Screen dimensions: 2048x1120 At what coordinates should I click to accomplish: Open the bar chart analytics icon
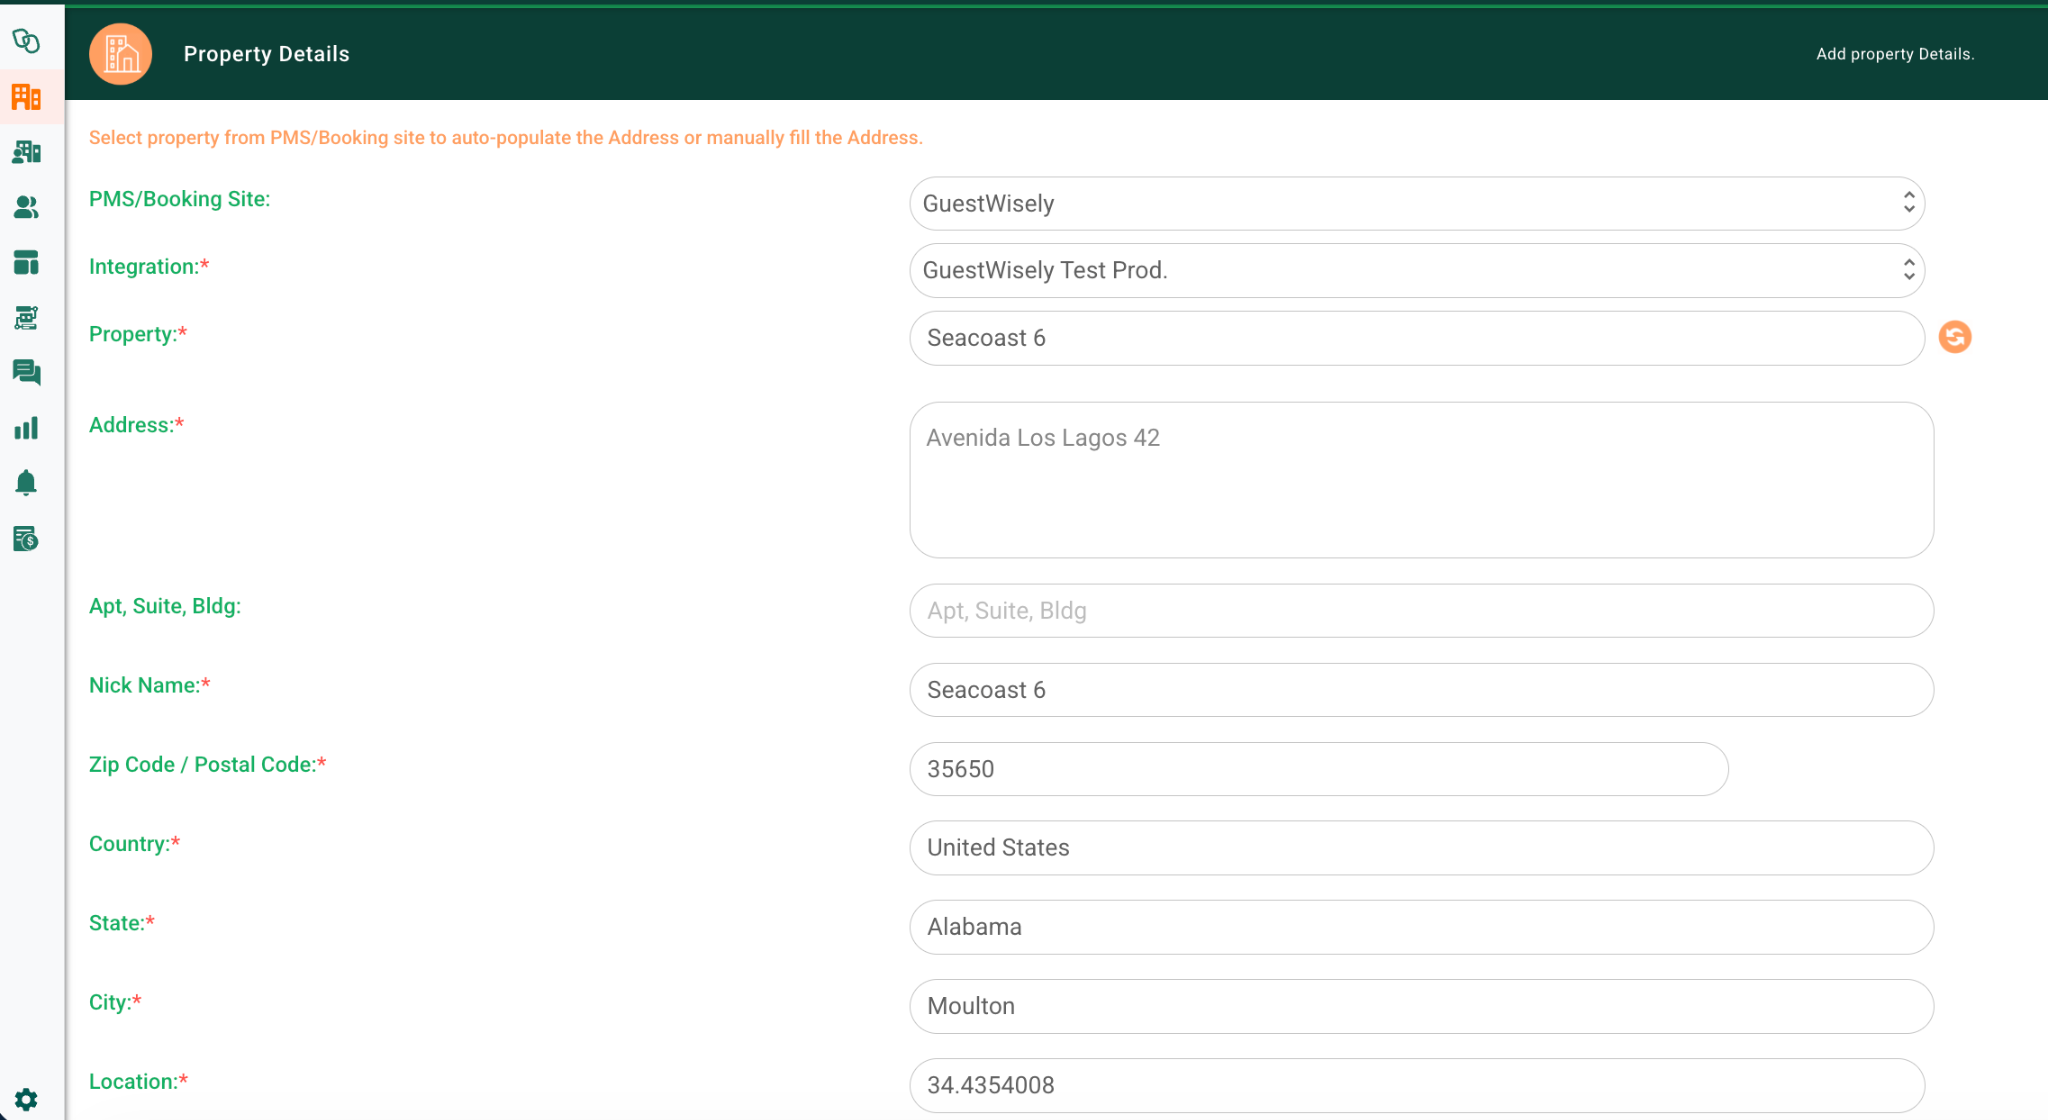[26, 428]
